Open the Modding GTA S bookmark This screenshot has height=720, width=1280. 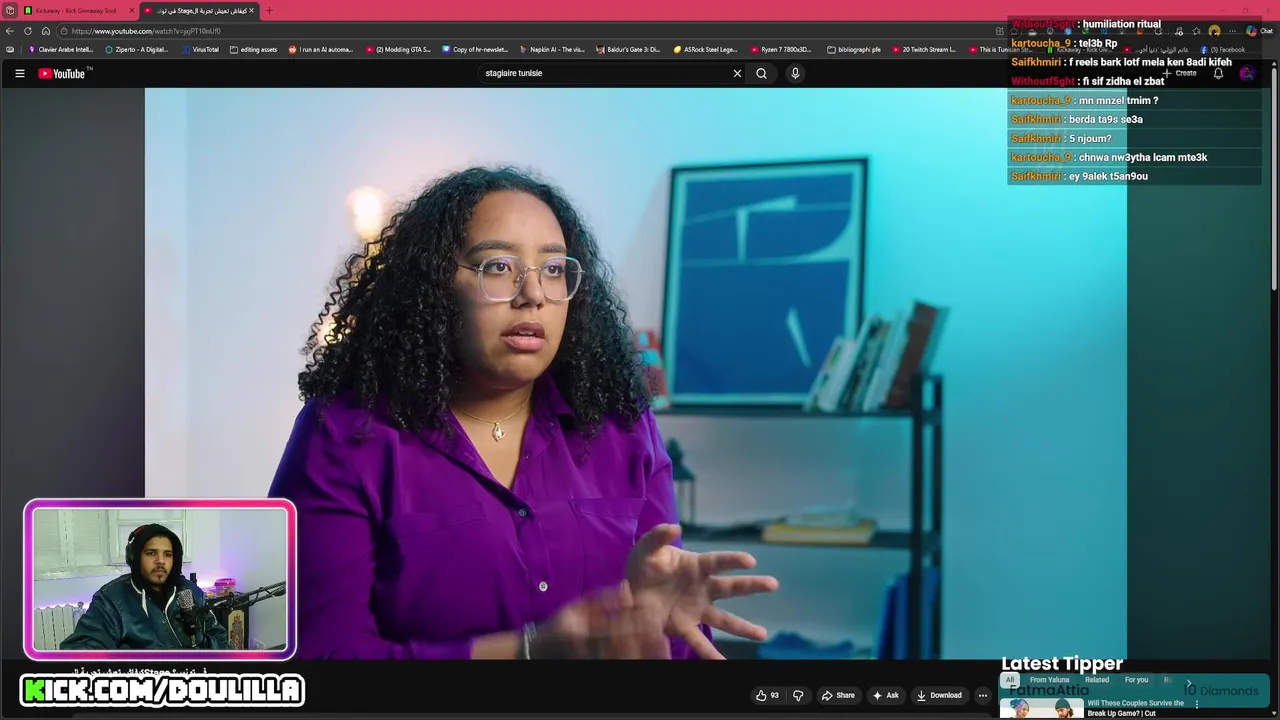398,49
